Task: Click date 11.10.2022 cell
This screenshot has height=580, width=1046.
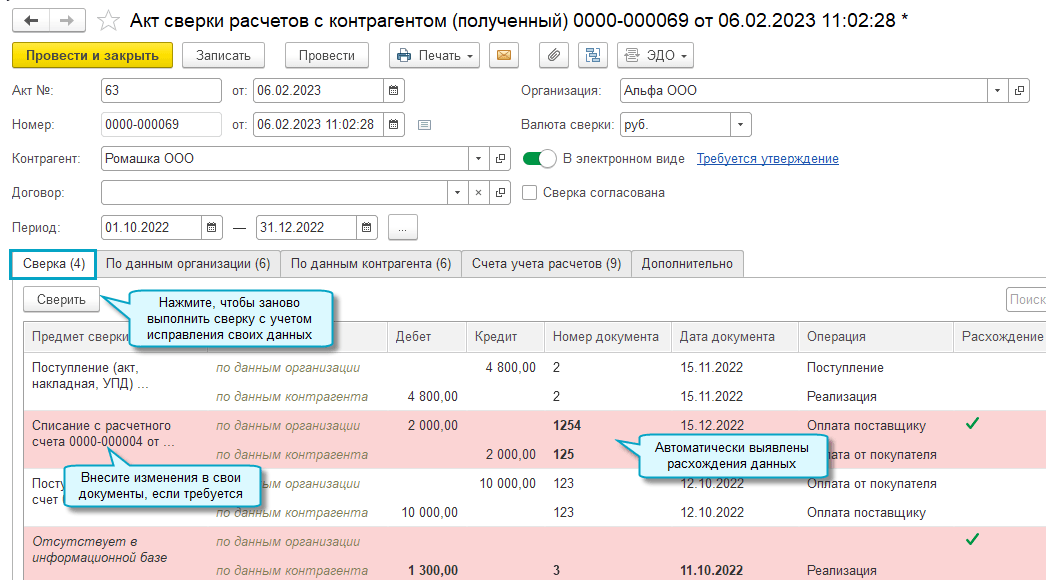Action: [x=711, y=571]
